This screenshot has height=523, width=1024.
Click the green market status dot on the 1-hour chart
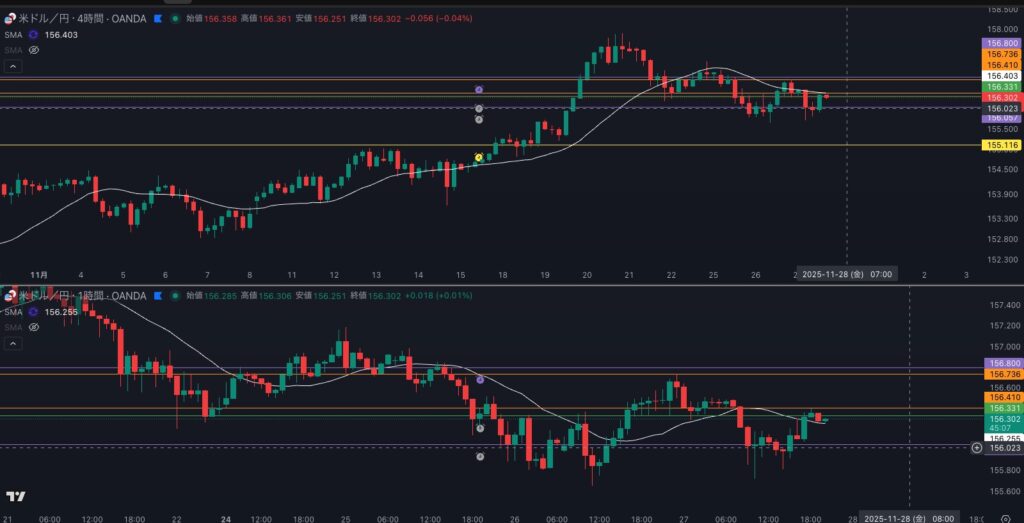(x=176, y=296)
